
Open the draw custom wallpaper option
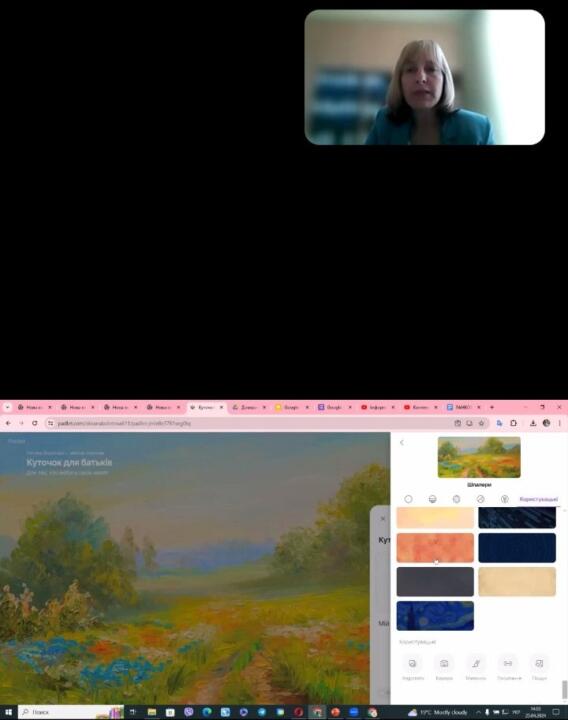click(476, 667)
